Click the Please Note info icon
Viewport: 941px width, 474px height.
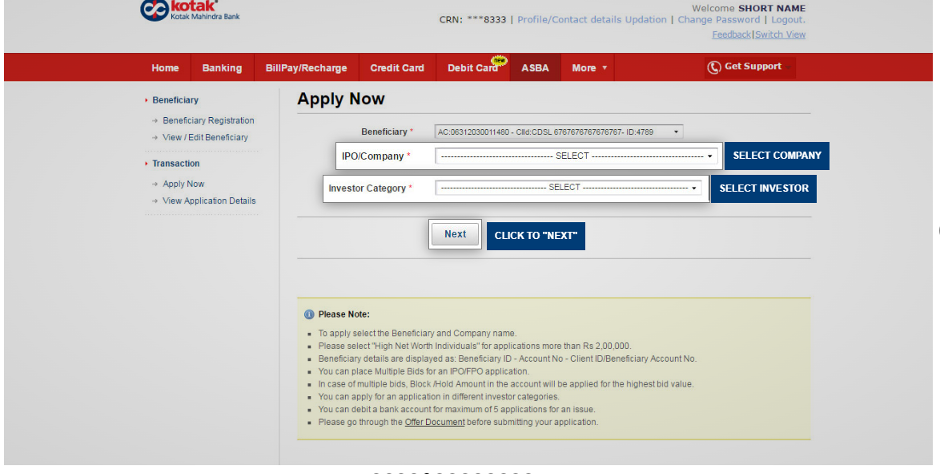coord(309,314)
